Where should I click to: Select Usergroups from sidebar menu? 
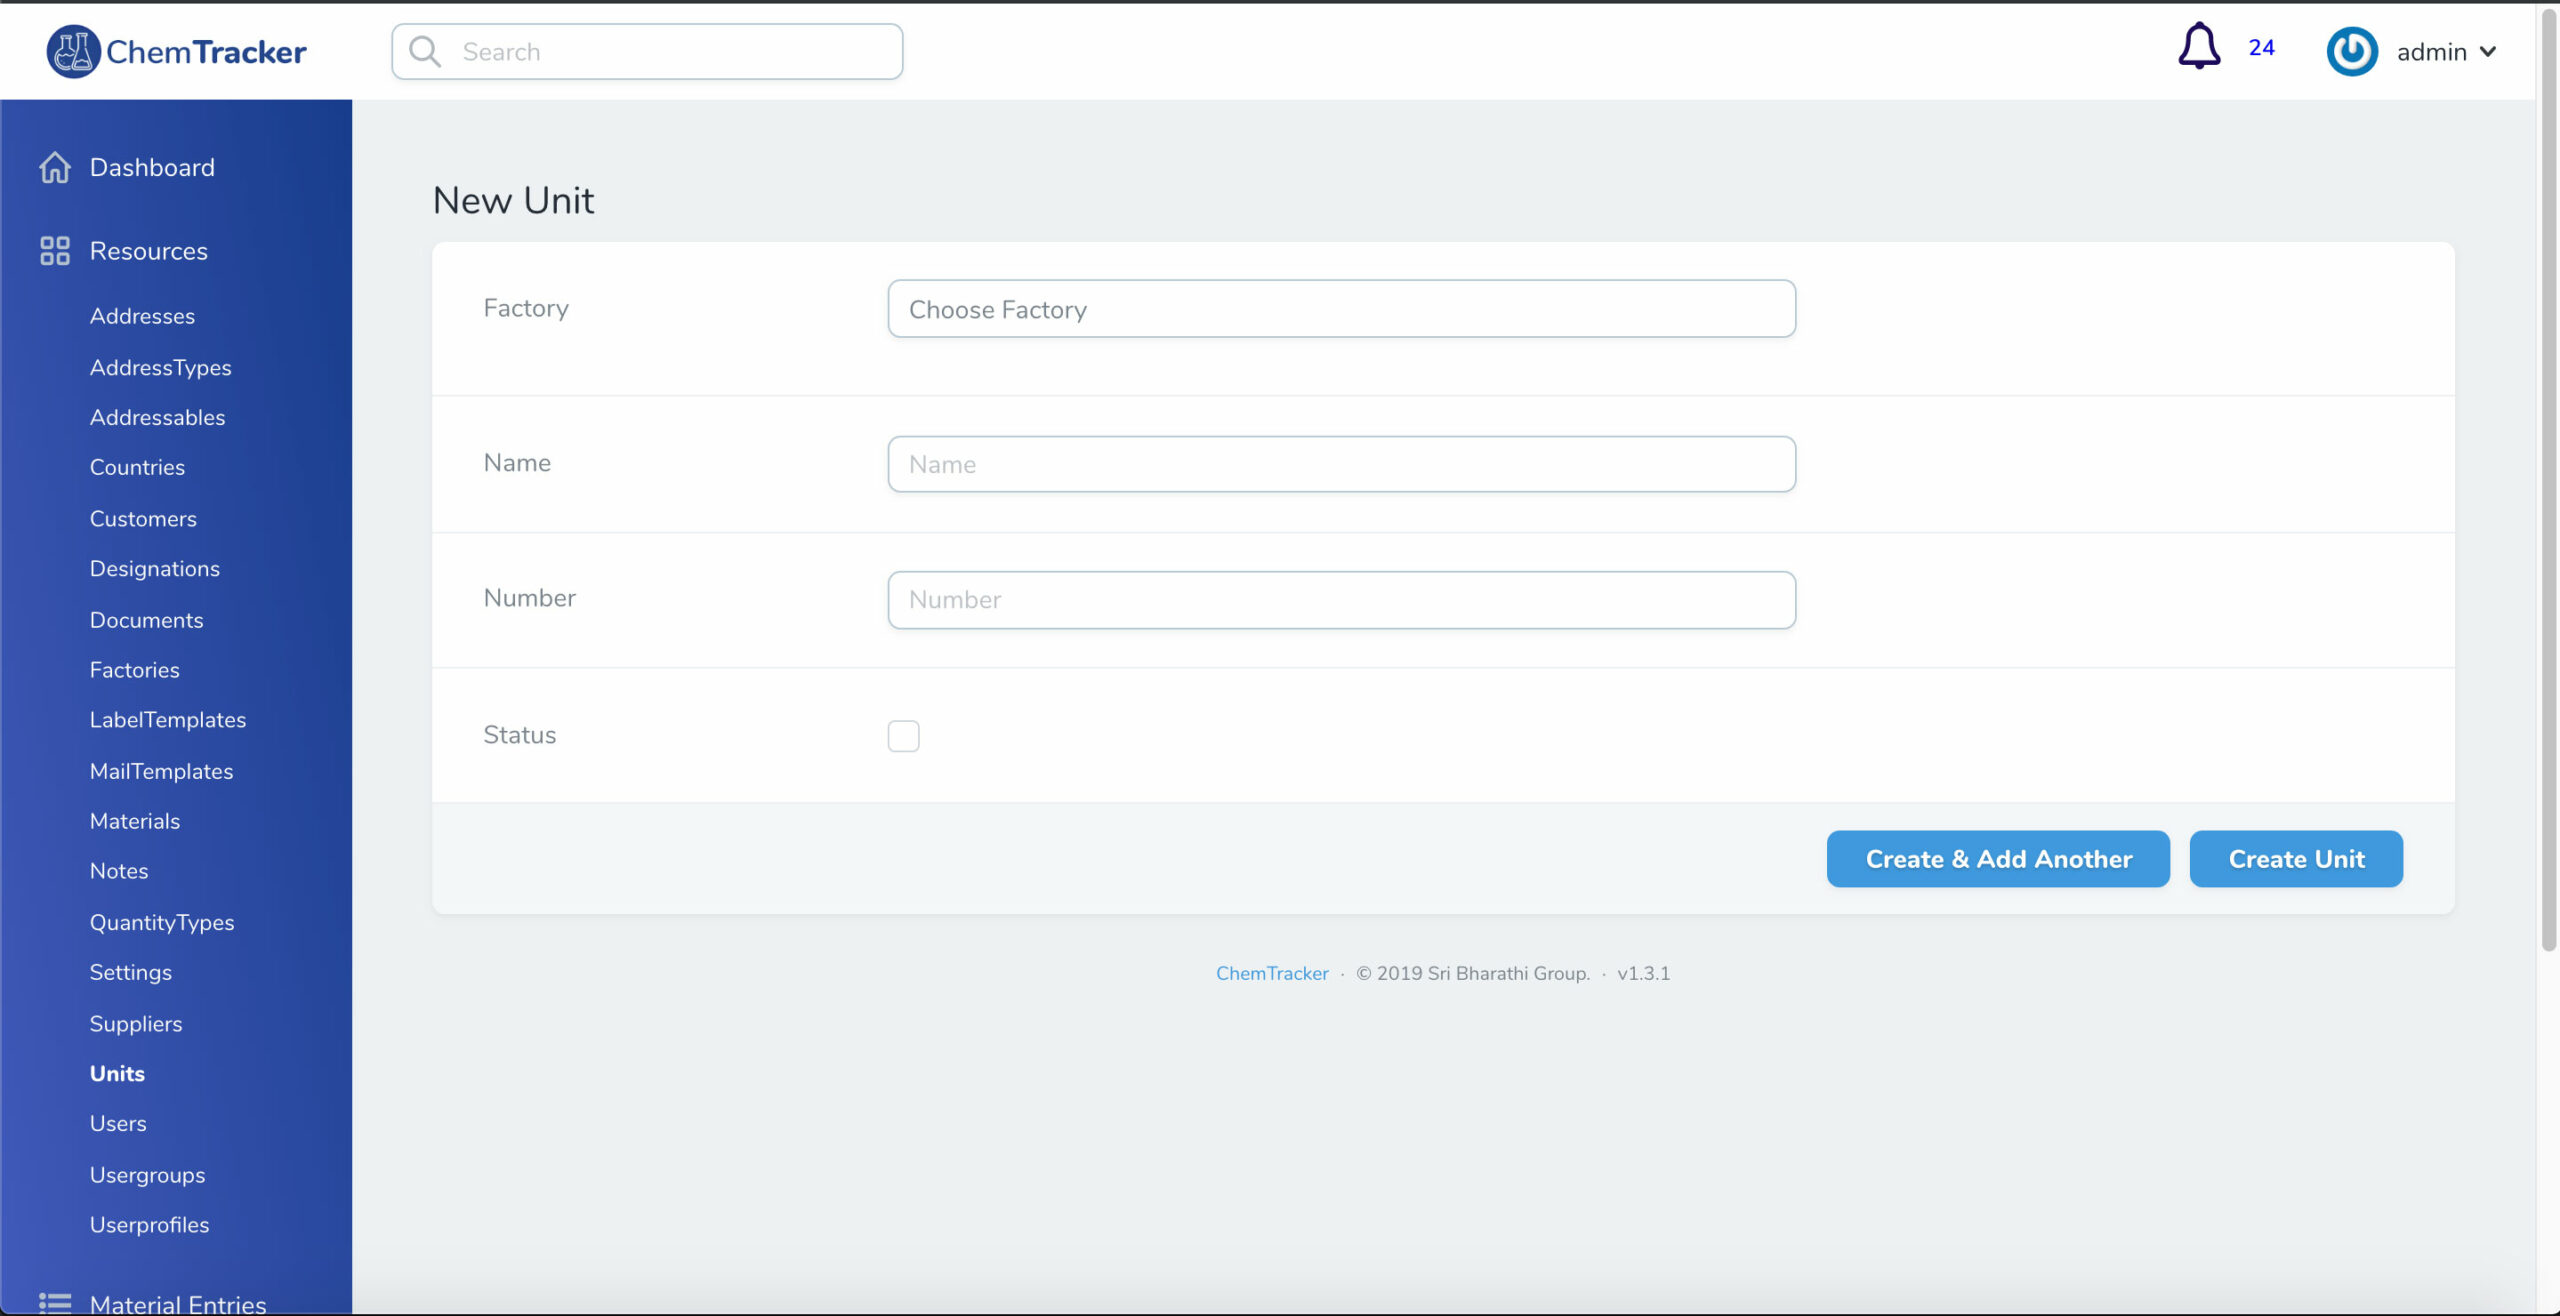click(x=147, y=1175)
